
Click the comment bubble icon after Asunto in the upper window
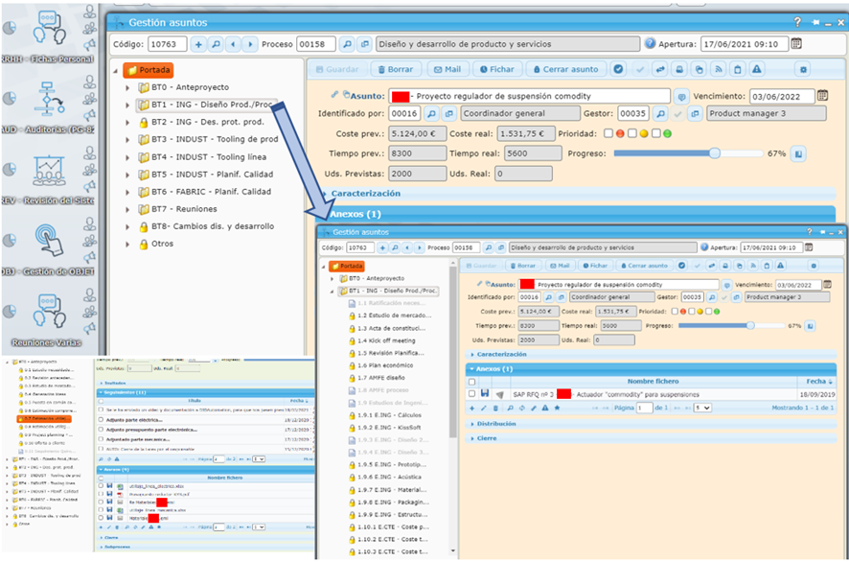(x=682, y=97)
